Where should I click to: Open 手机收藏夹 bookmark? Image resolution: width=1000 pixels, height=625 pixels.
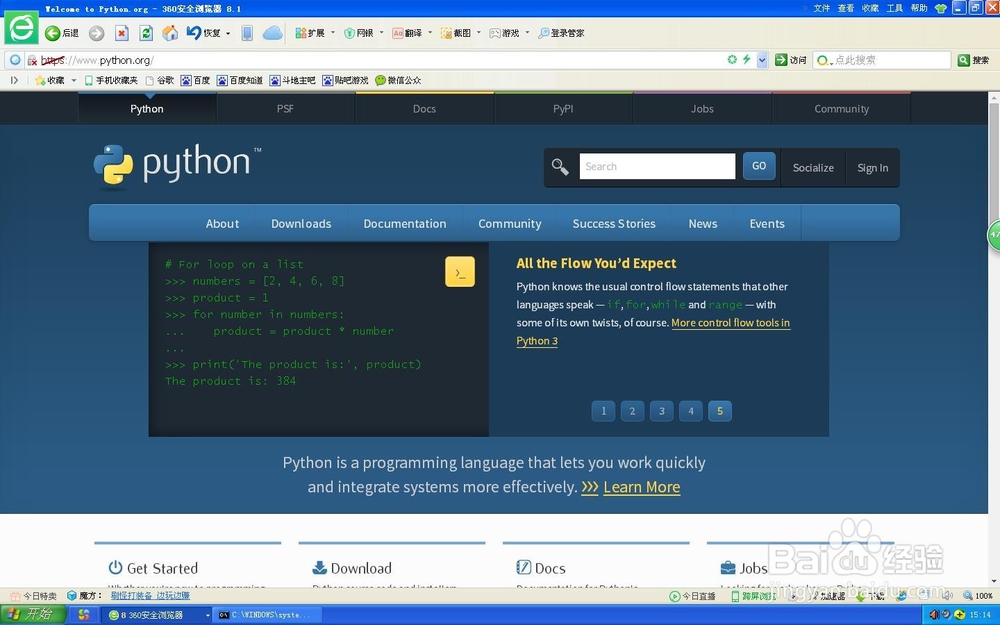pyautogui.click(x=111, y=80)
